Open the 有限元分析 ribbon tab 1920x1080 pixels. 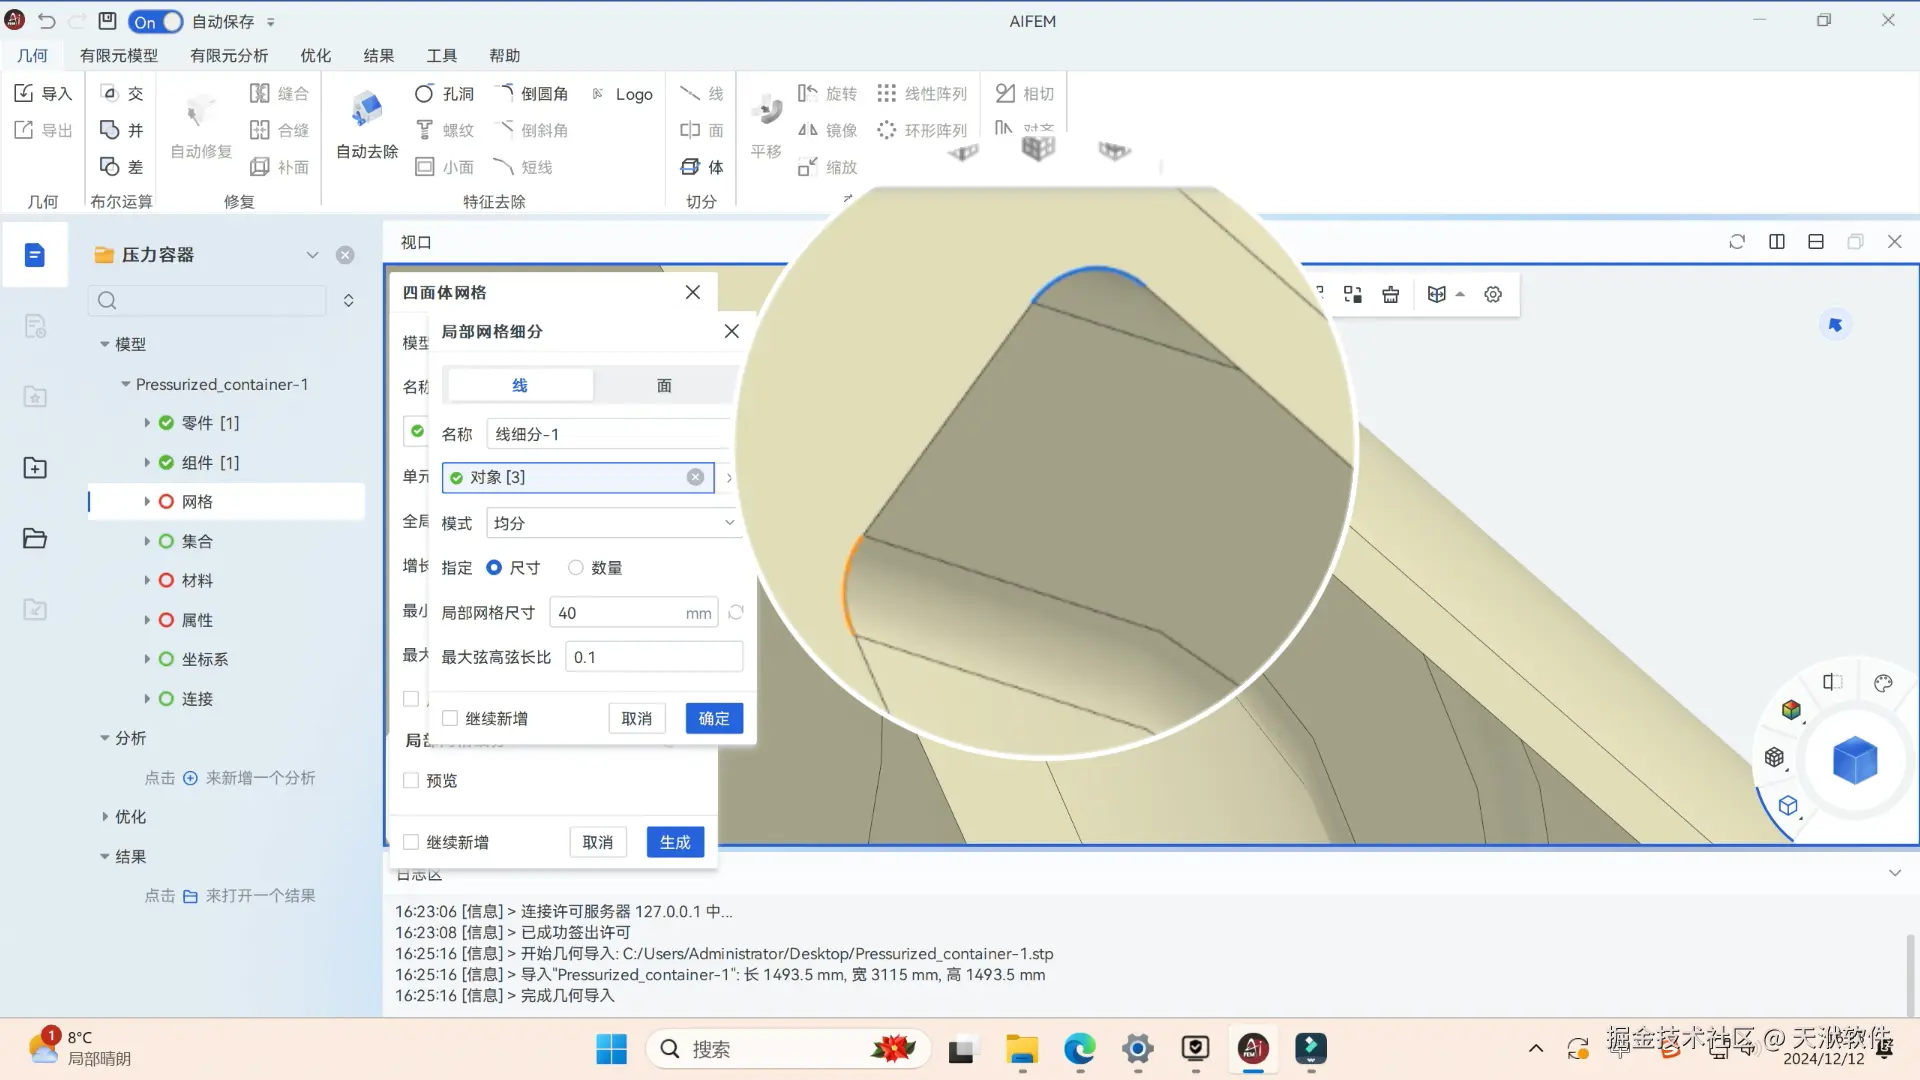click(x=229, y=55)
